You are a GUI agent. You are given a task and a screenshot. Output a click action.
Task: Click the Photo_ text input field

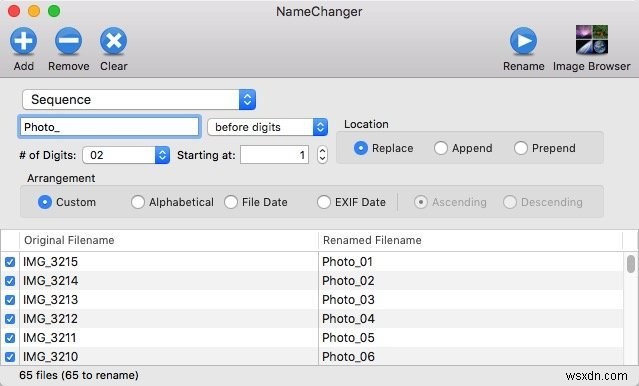pos(109,127)
